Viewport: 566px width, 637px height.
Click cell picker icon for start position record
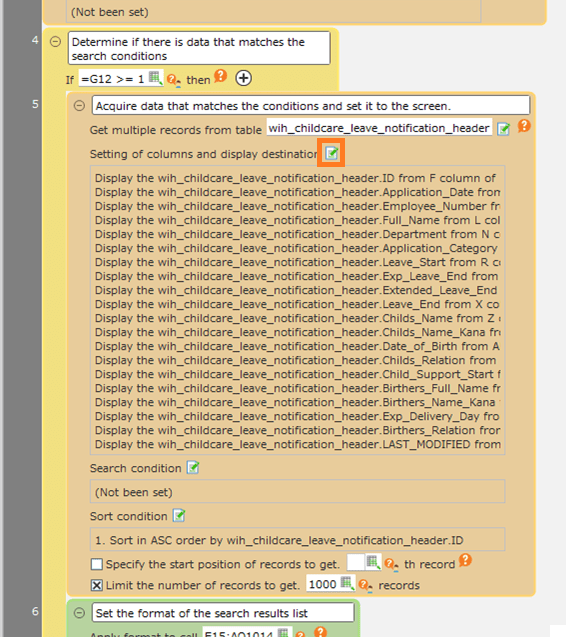coord(373,562)
